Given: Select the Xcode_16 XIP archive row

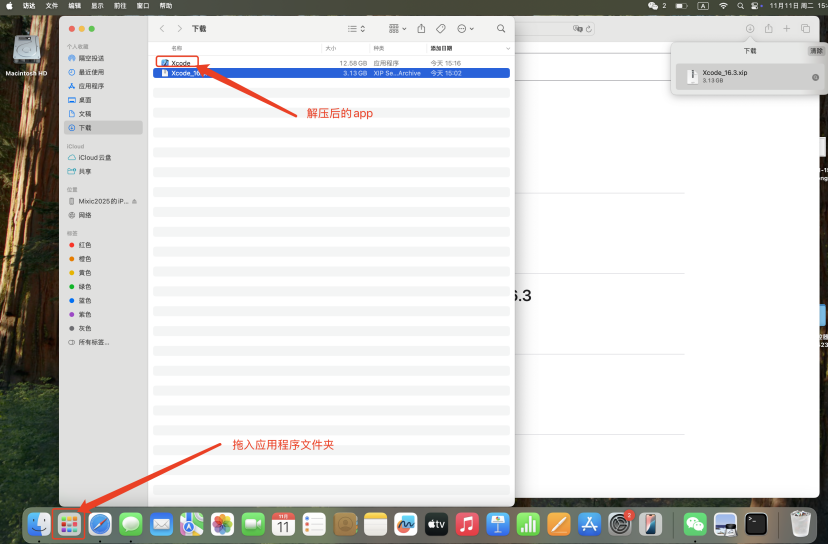Looking at the screenshot, I should pyautogui.click(x=331, y=73).
